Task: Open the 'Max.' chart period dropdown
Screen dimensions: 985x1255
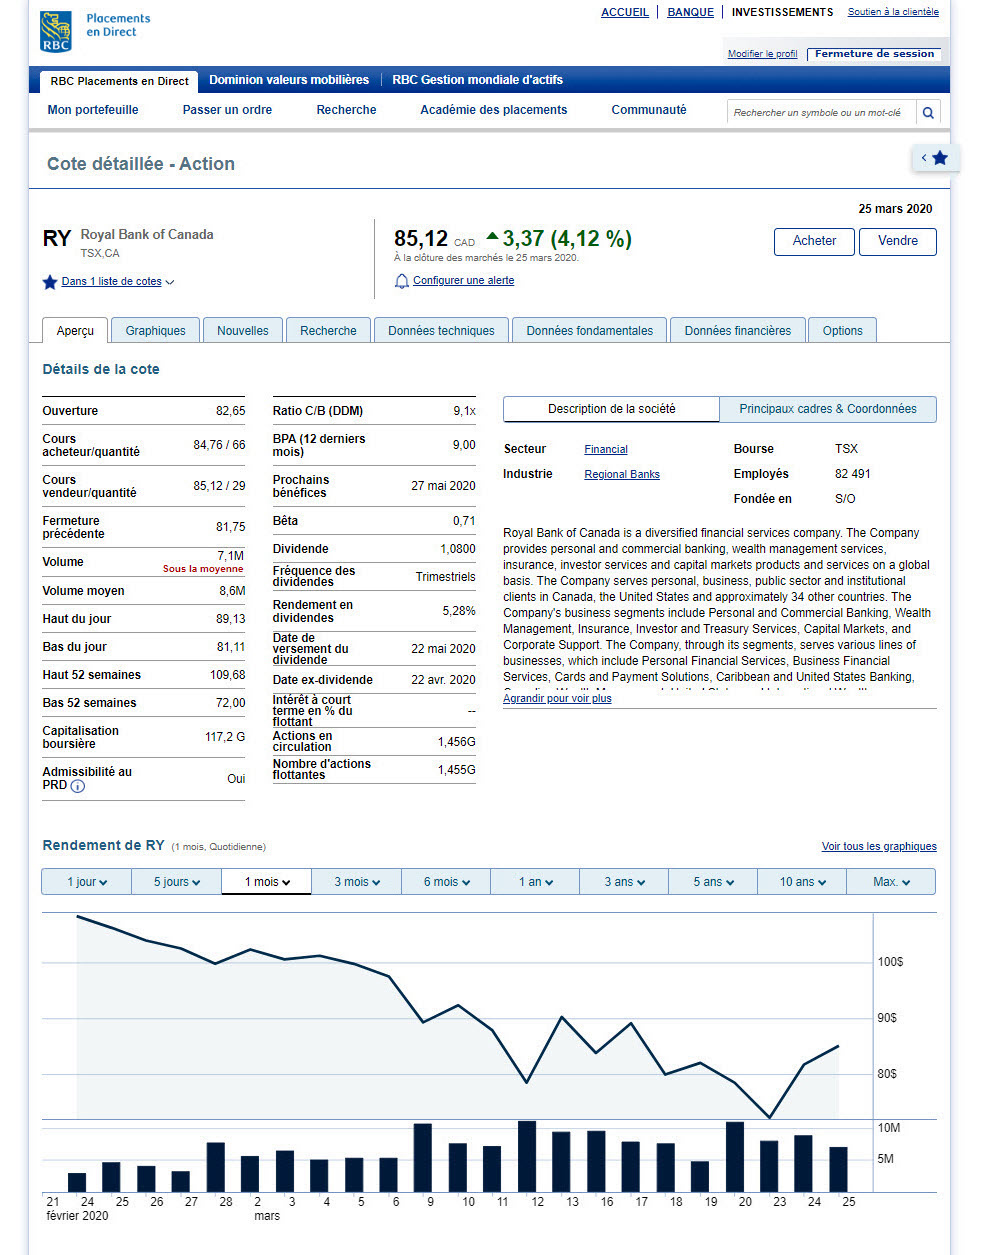Action: point(891,882)
